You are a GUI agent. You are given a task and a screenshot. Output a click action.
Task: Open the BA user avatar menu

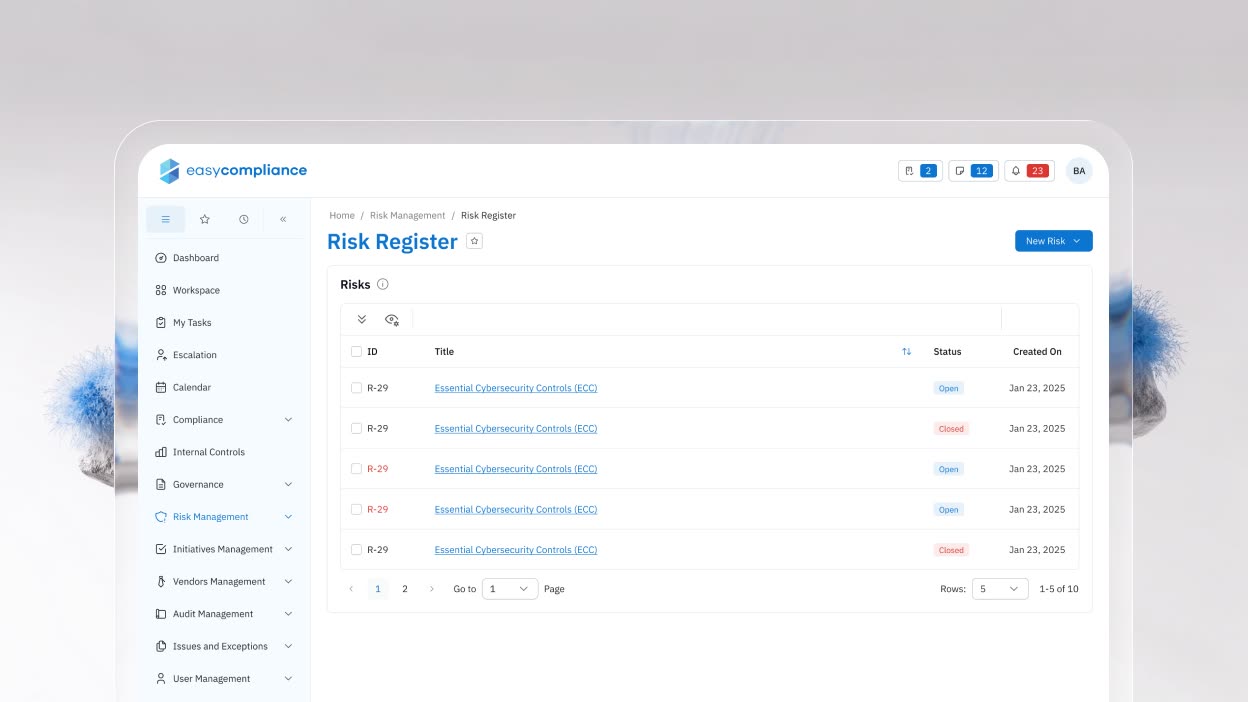pos(1079,171)
